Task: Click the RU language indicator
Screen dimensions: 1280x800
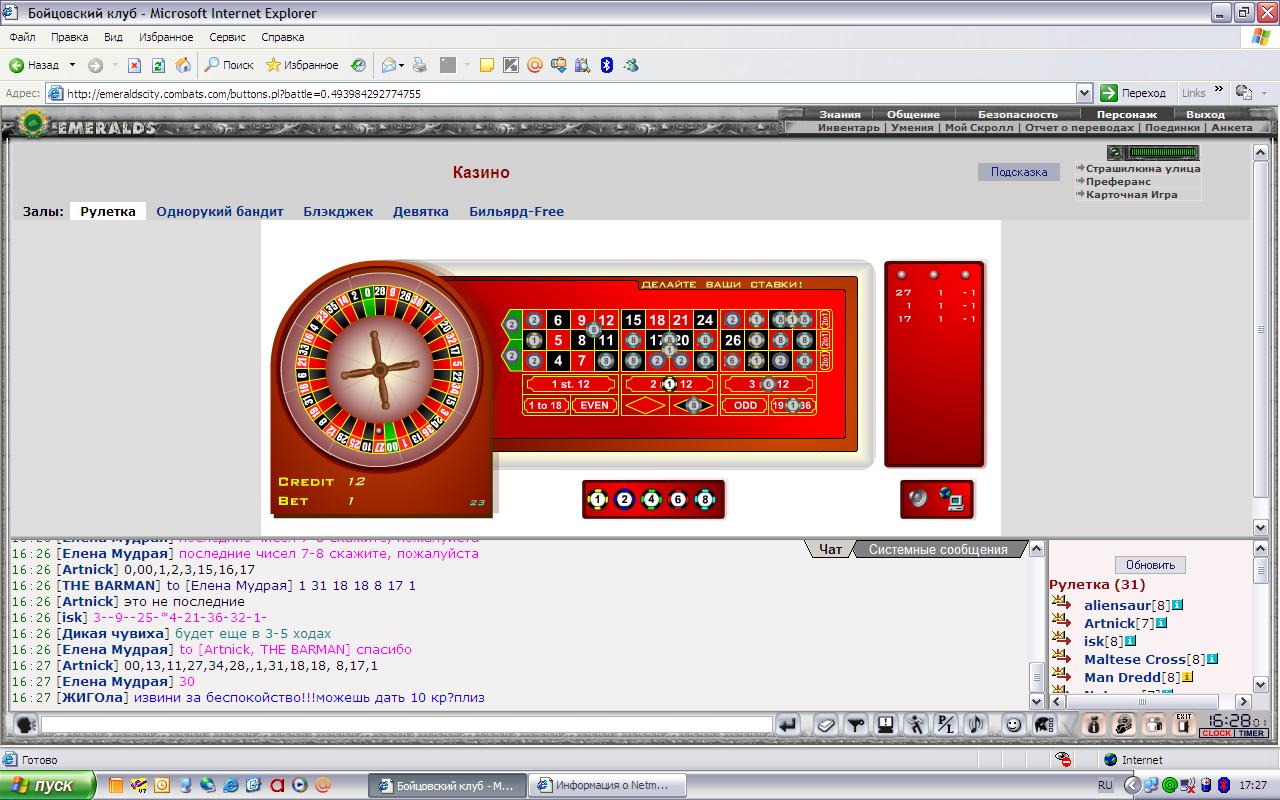Action: pyautogui.click(x=1105, y=785)
